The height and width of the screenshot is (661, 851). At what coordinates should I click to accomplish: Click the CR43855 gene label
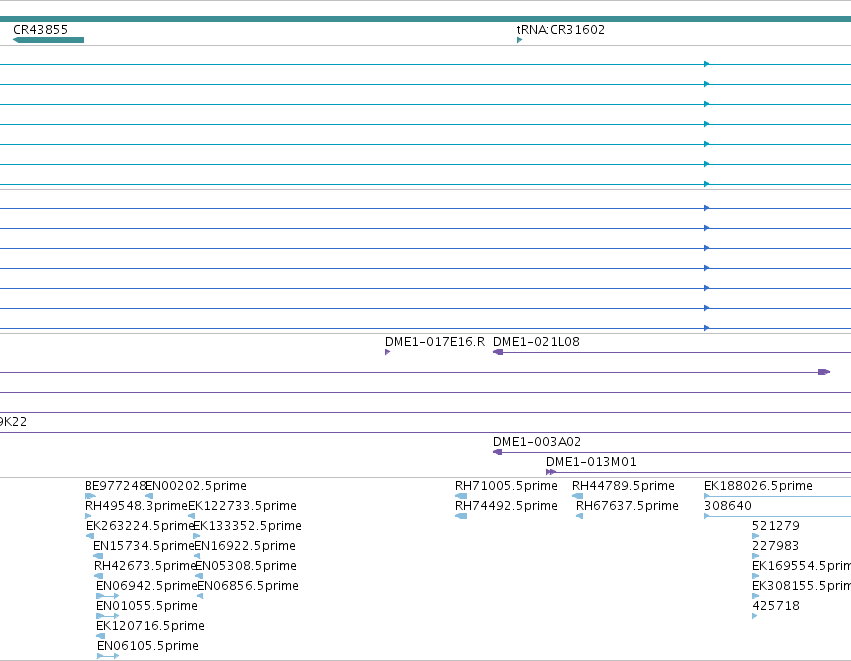point(40,29)
